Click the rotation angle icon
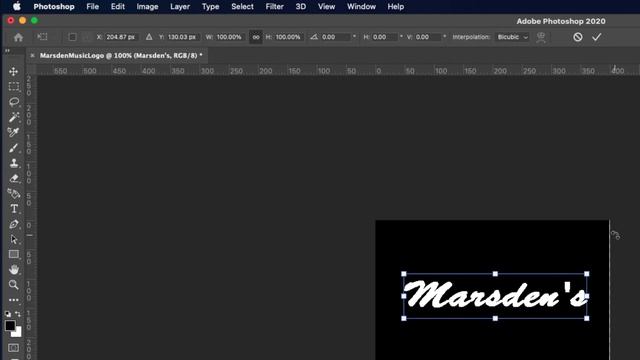Viewport: 640px width, 360px height. 313,37
